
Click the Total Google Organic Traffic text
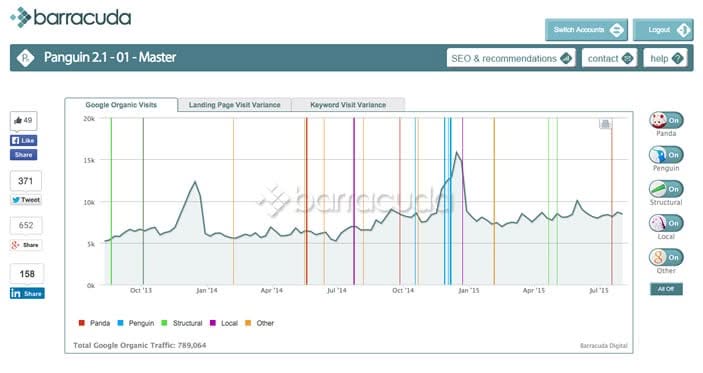(x=139, y=345)
